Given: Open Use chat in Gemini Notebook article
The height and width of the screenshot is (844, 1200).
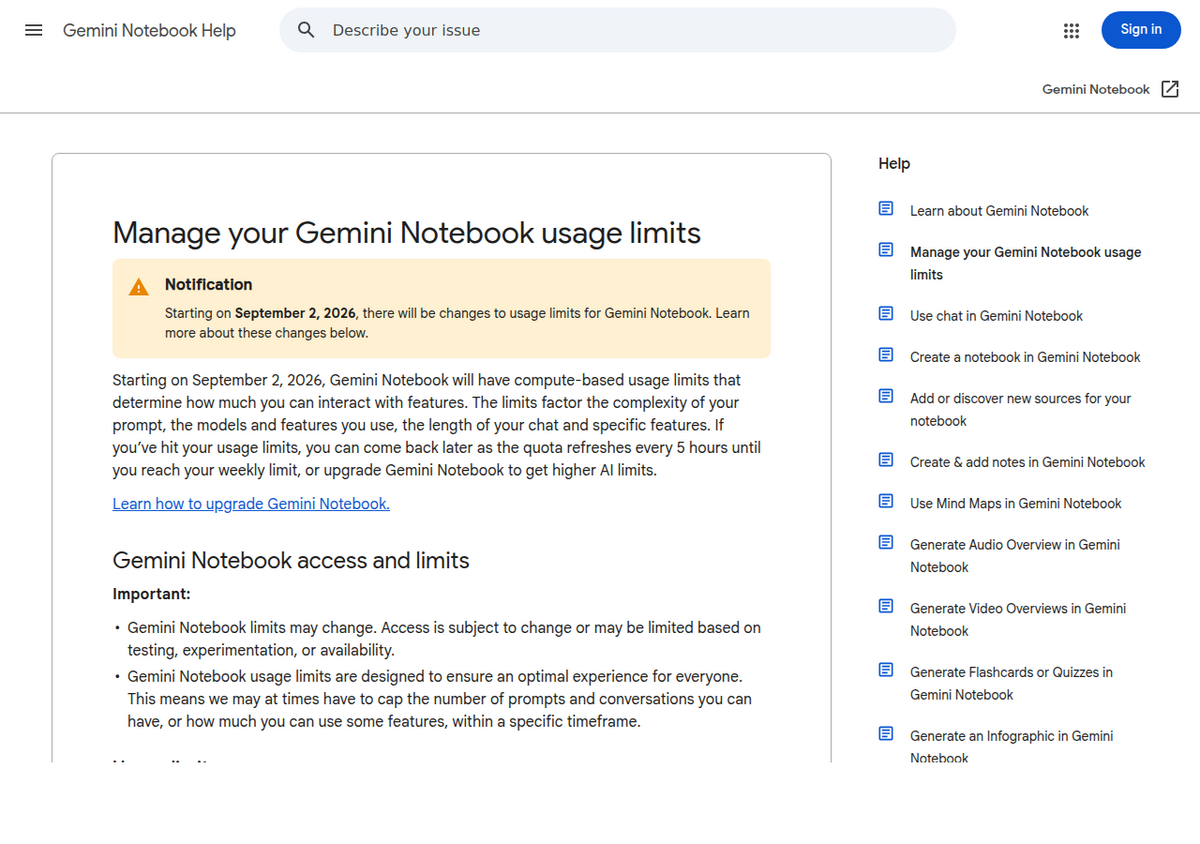Looking at the screenshot, I should pyautogui.click(x=996, y=315).
